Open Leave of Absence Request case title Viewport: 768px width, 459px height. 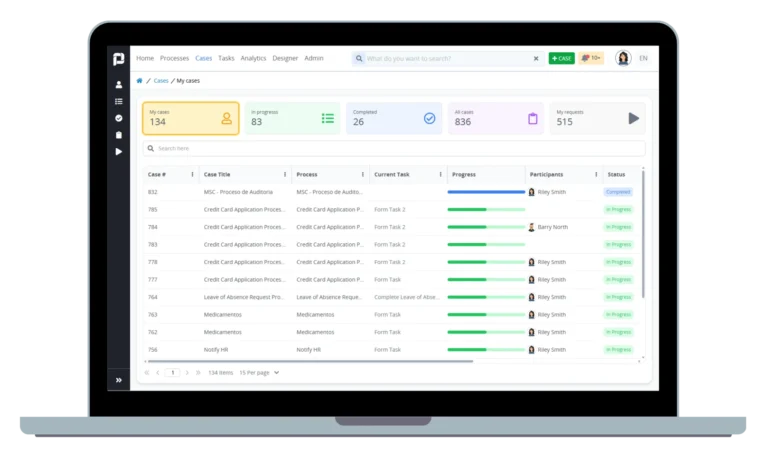pyautogui.click(x=243, y=297)
